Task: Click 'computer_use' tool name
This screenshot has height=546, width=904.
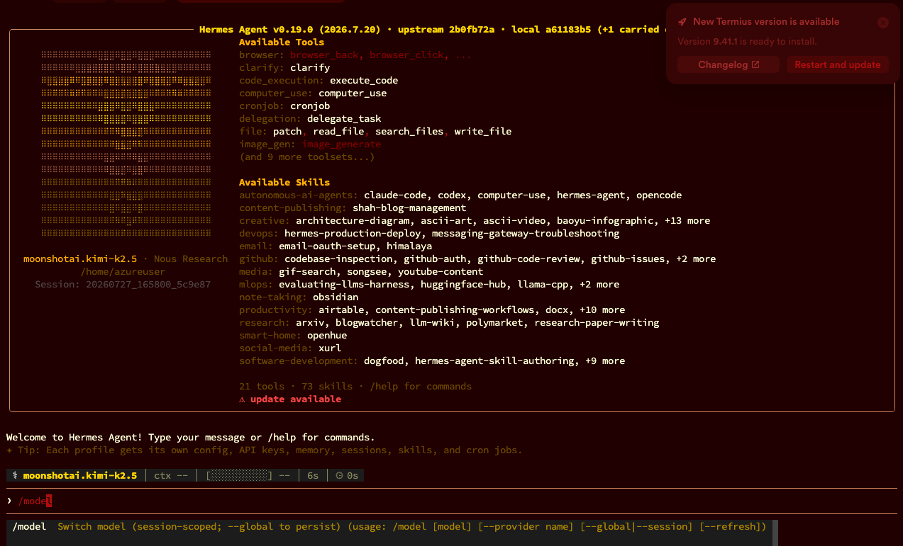Action: [x=352, y=93]
